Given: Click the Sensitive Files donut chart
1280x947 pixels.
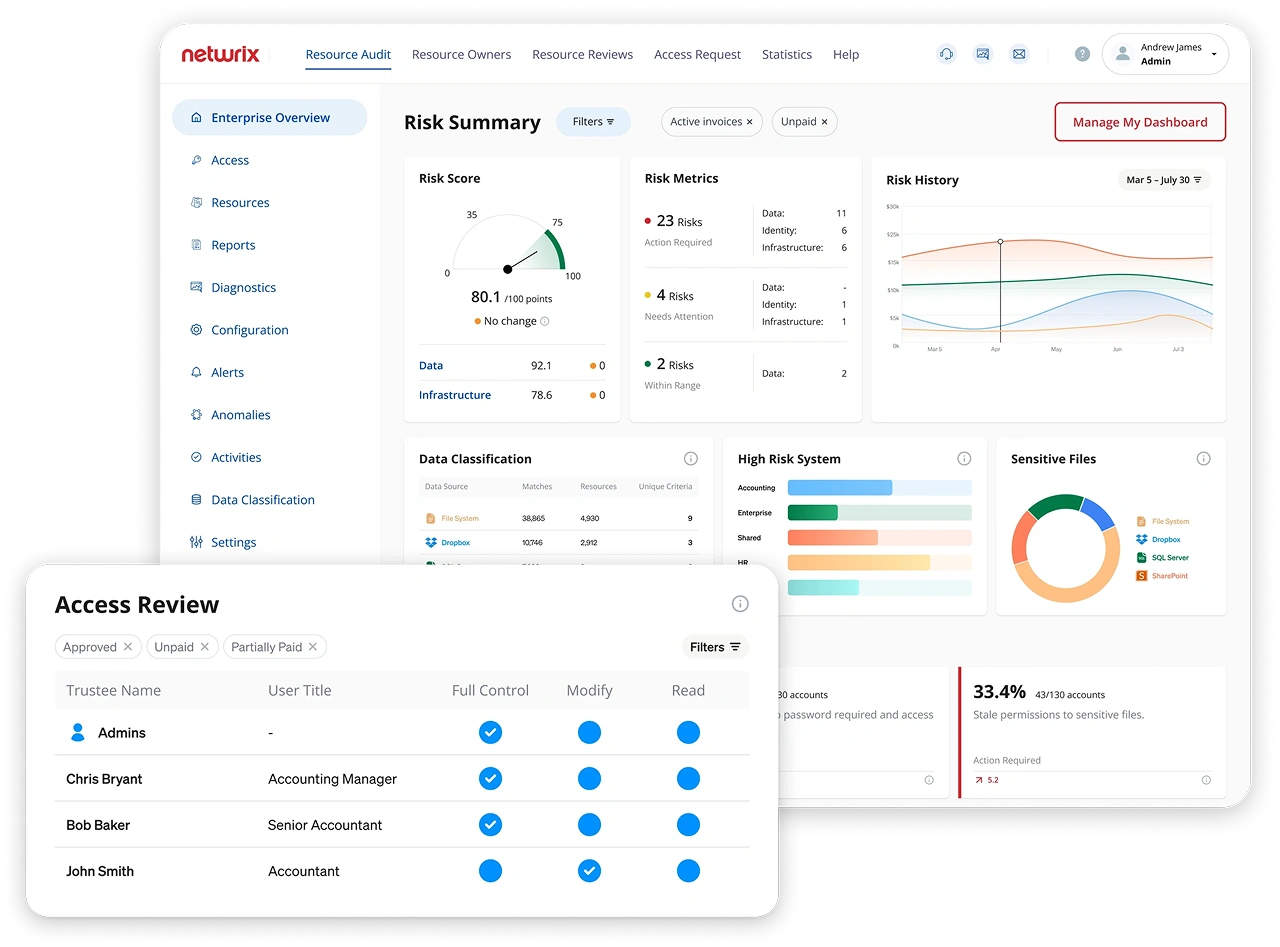Looking at the screenshot, I should (x=1066, y=548).
